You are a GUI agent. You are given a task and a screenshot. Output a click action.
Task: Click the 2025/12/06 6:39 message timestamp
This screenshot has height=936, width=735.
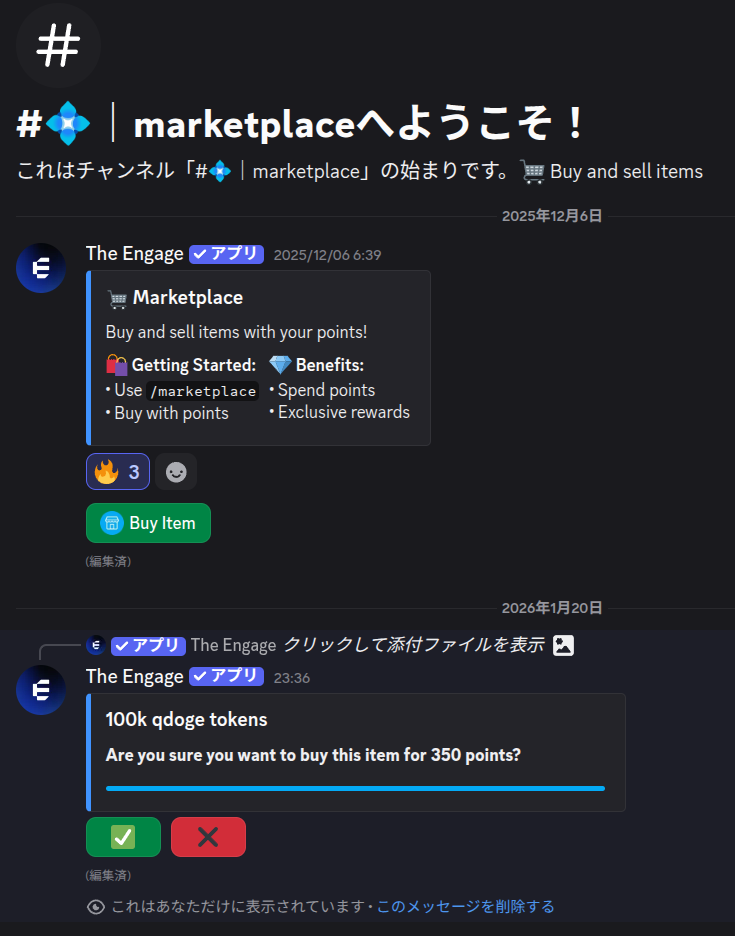327,255
